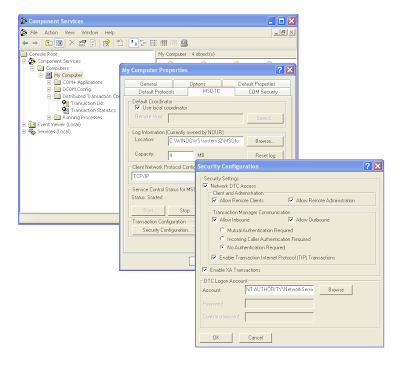400x365 pixels.
Task: Click My Computer Properties help question button
Action: pyautogui.click(x=280, y=70)
